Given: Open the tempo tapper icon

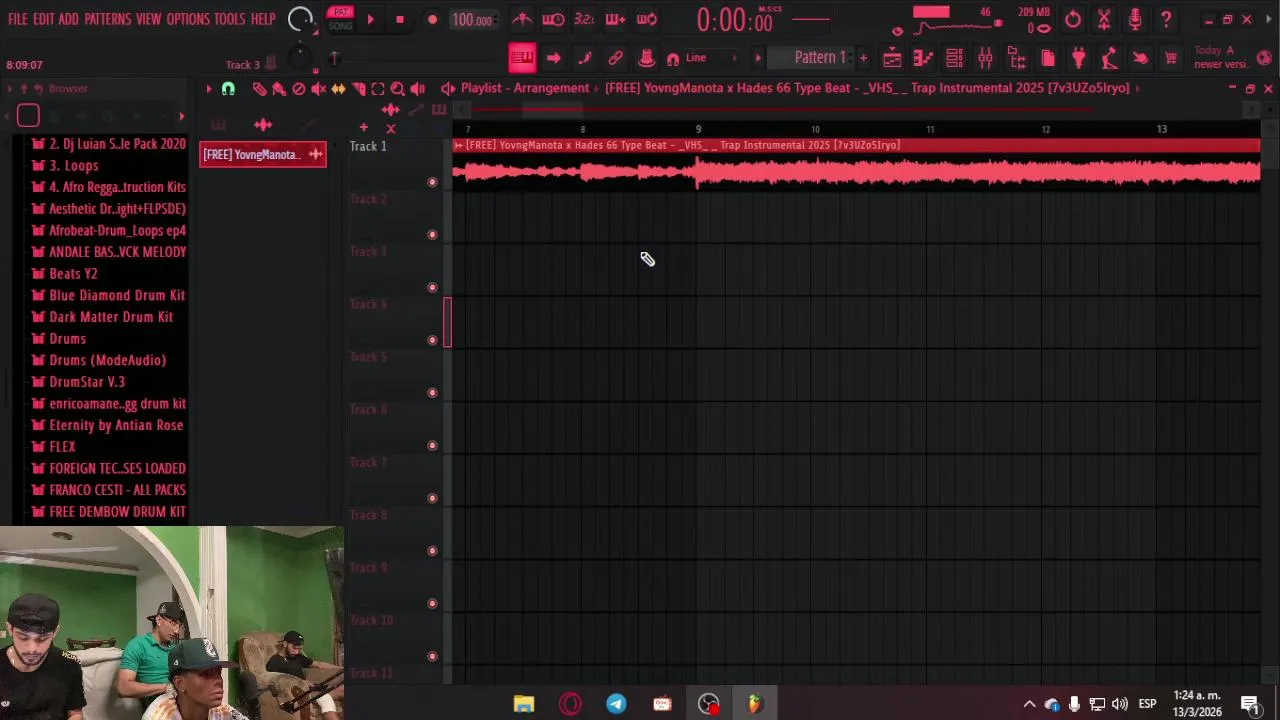Looking at the screenshot, I should tap(1110, 58).
